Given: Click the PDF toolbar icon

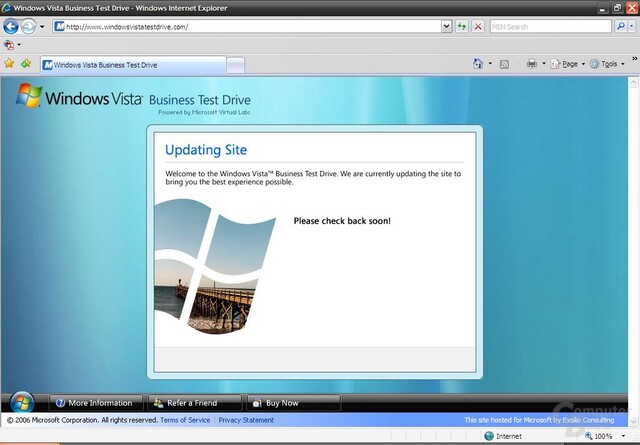Looking at the screenshot, I should coord(9,44).
